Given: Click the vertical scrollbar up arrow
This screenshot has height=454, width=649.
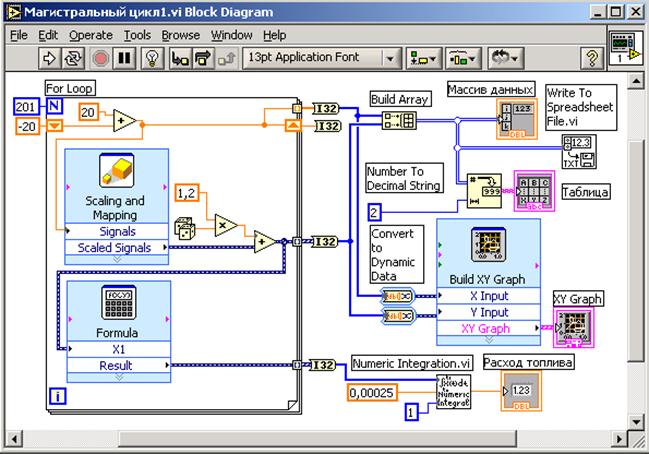Looking at the screenshot, I should click(x=636, y=81).
